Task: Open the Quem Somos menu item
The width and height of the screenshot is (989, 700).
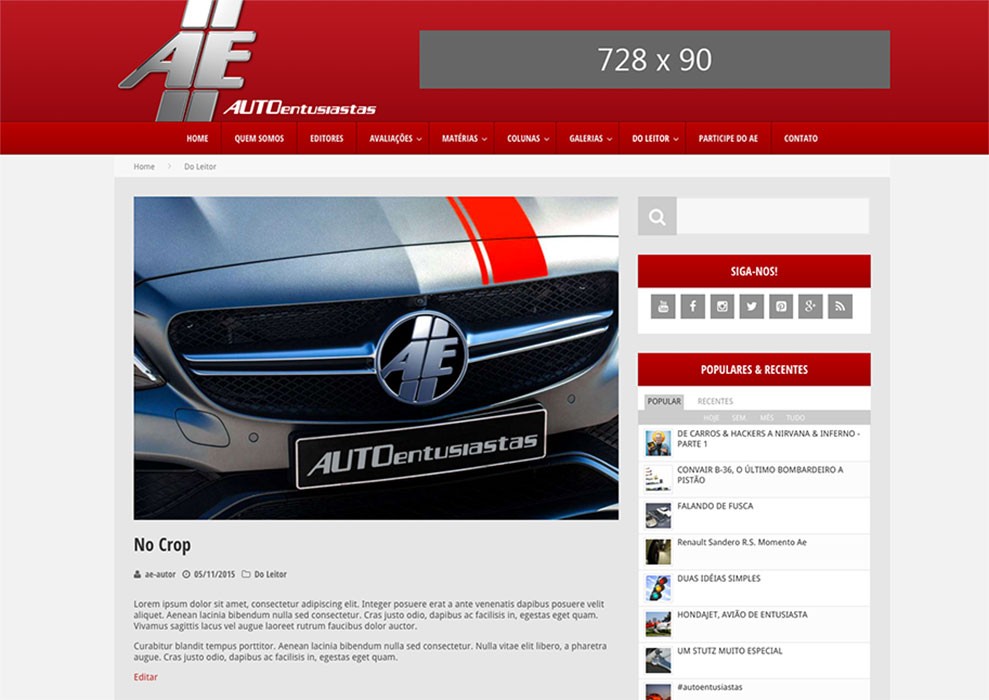Action: click(x=259, y=139)
